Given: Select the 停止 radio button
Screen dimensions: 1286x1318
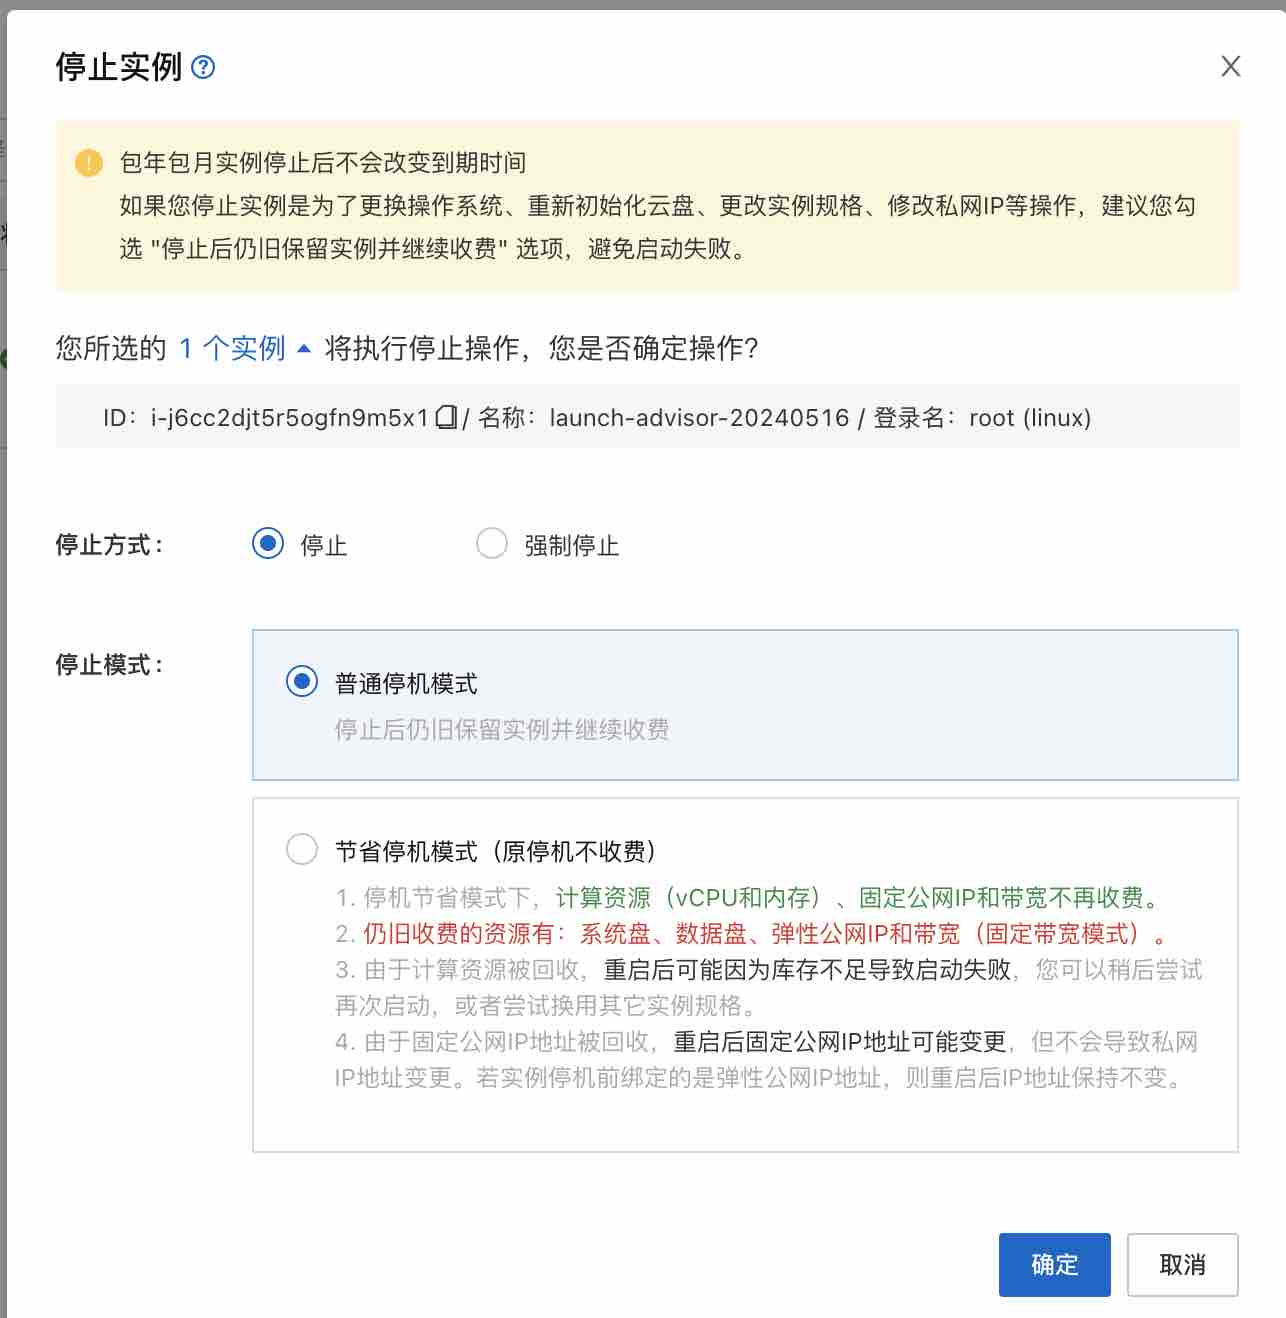Looking at the screenshot, I should pos(268,544).
